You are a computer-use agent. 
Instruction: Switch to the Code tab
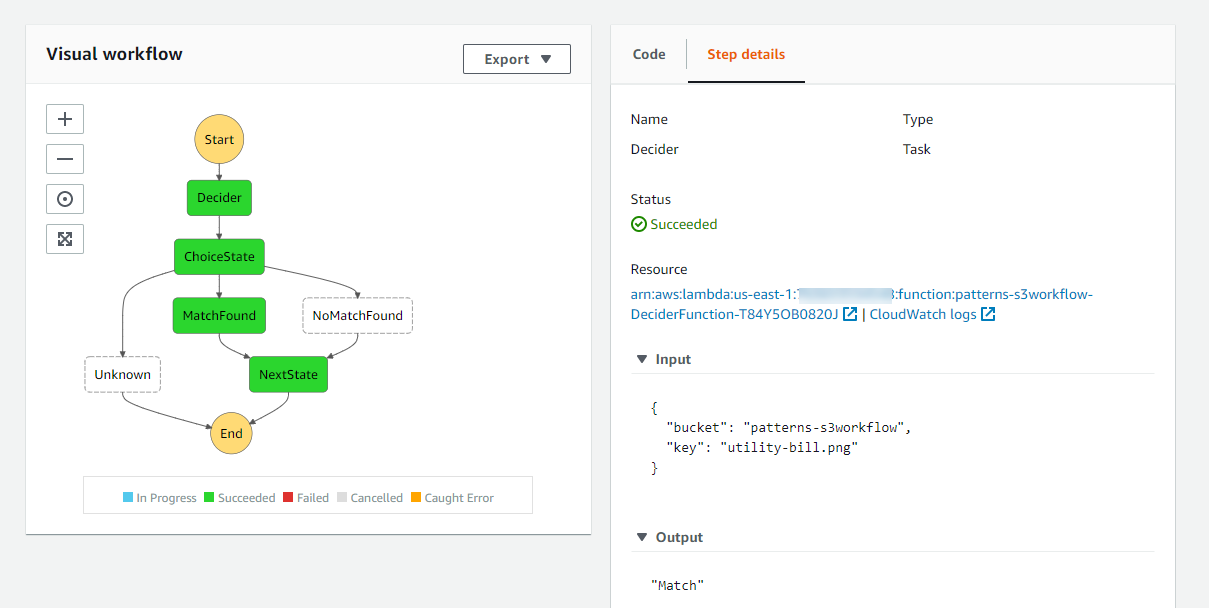pyautogui.click(x=649, y=54)
